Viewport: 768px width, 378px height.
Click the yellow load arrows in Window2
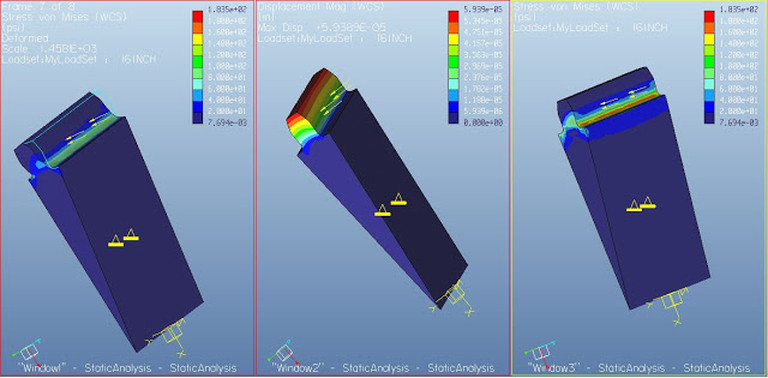point(333,100)
